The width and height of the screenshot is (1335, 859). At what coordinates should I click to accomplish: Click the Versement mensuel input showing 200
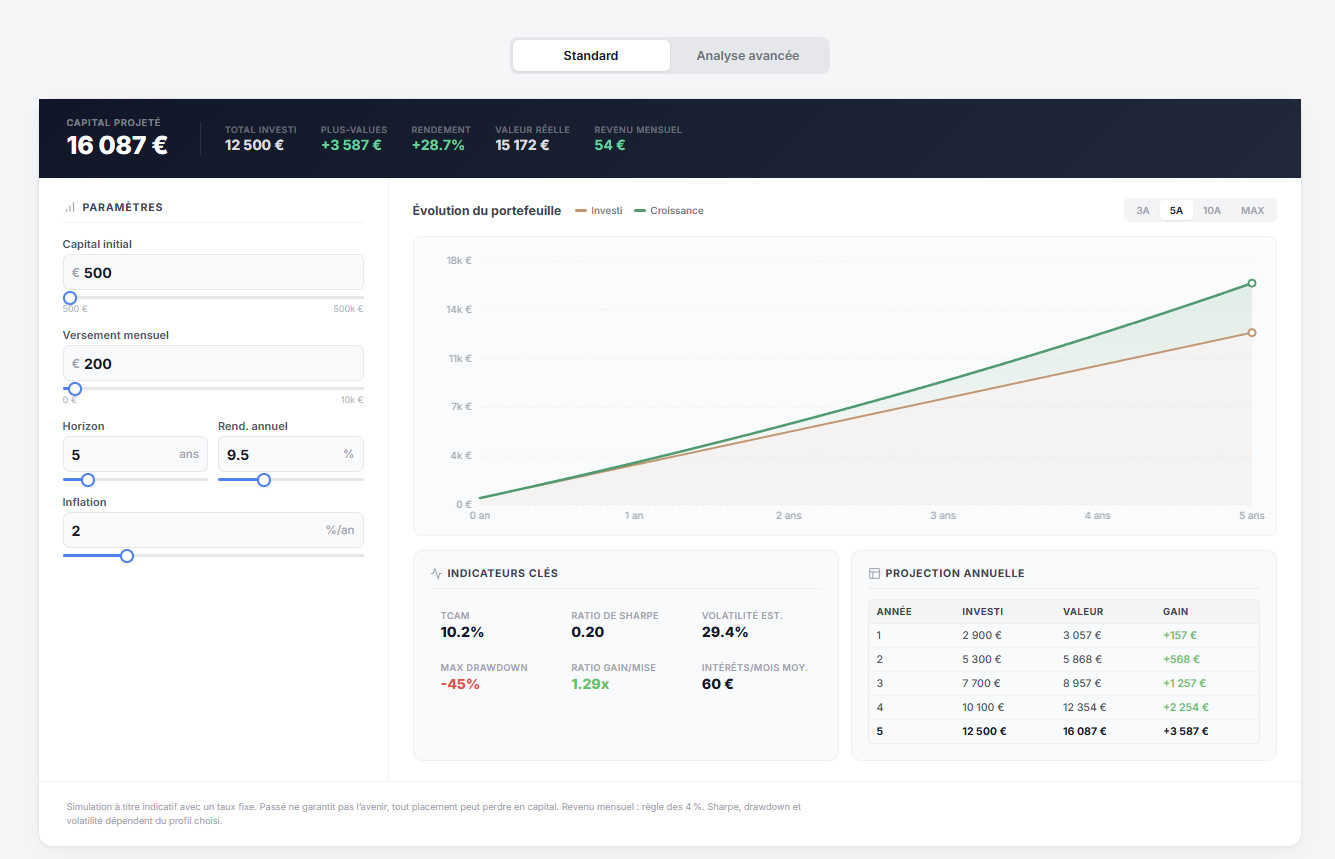213,363
